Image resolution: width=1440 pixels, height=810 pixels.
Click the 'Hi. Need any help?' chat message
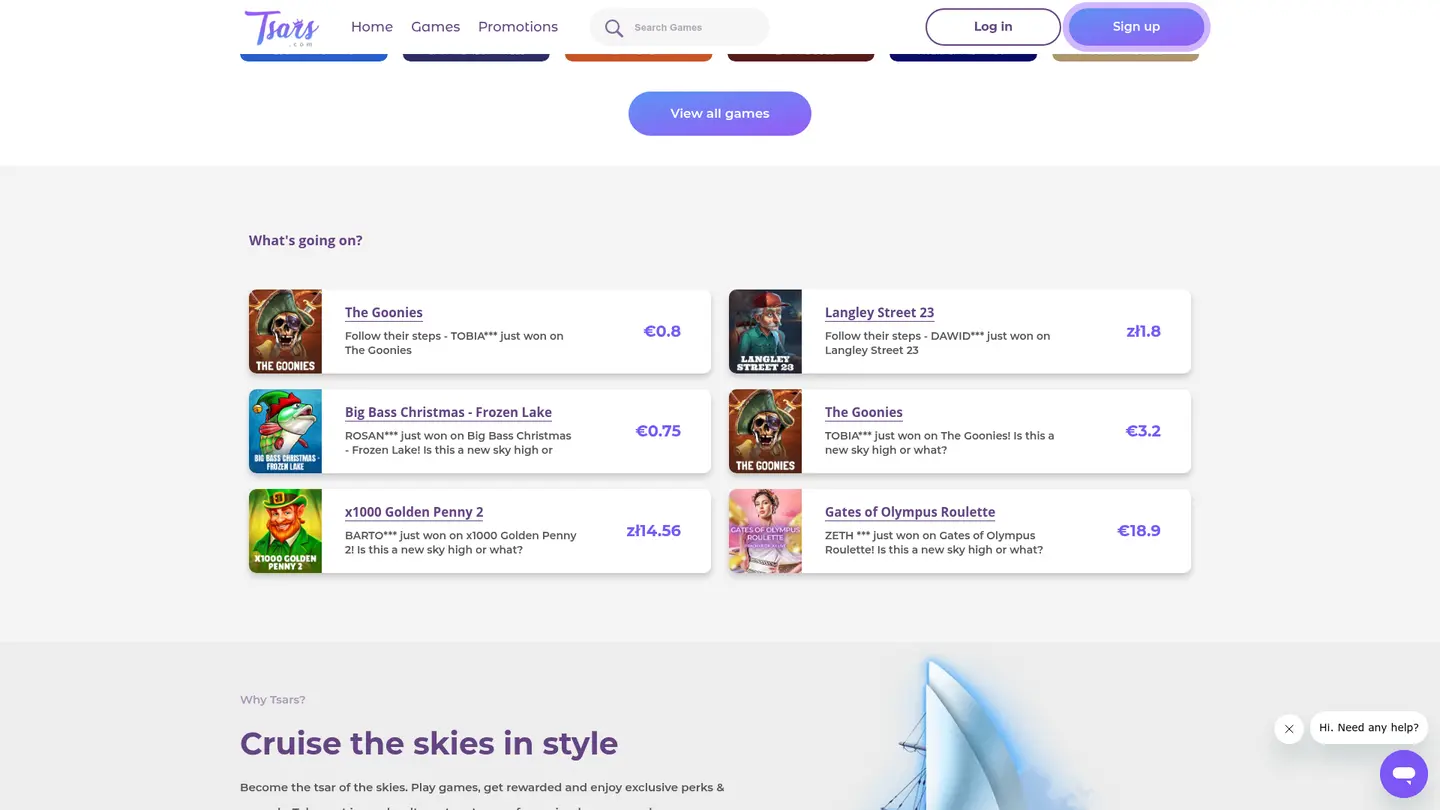coord(1369,728)
